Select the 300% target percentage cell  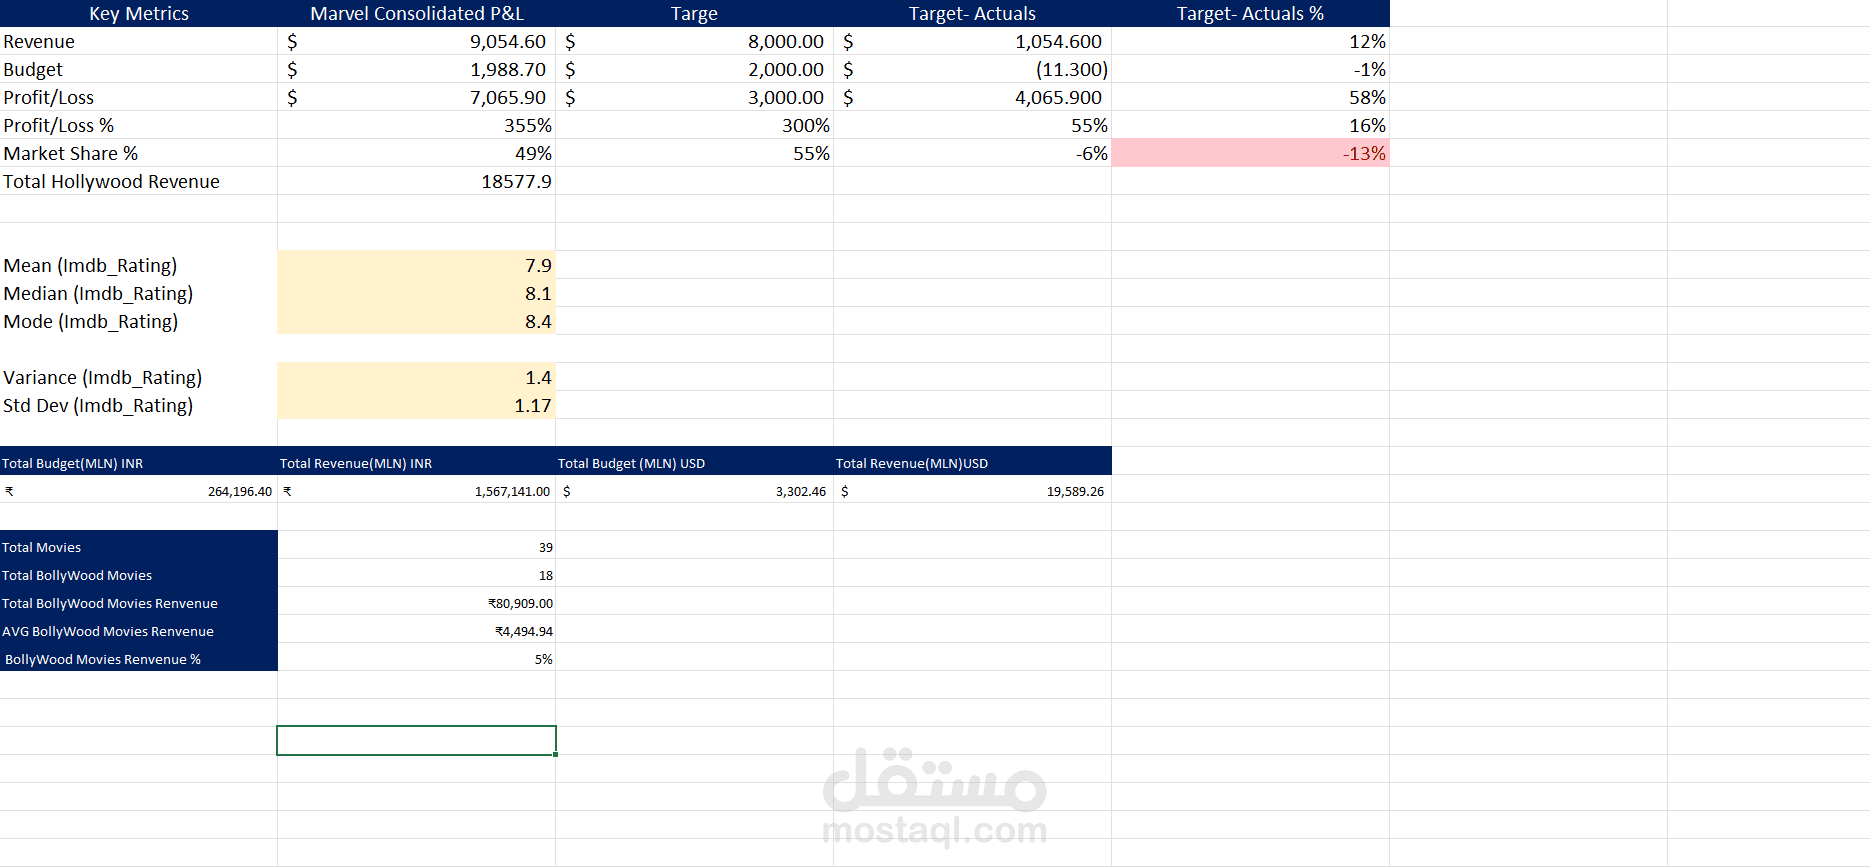click(694, 125)
